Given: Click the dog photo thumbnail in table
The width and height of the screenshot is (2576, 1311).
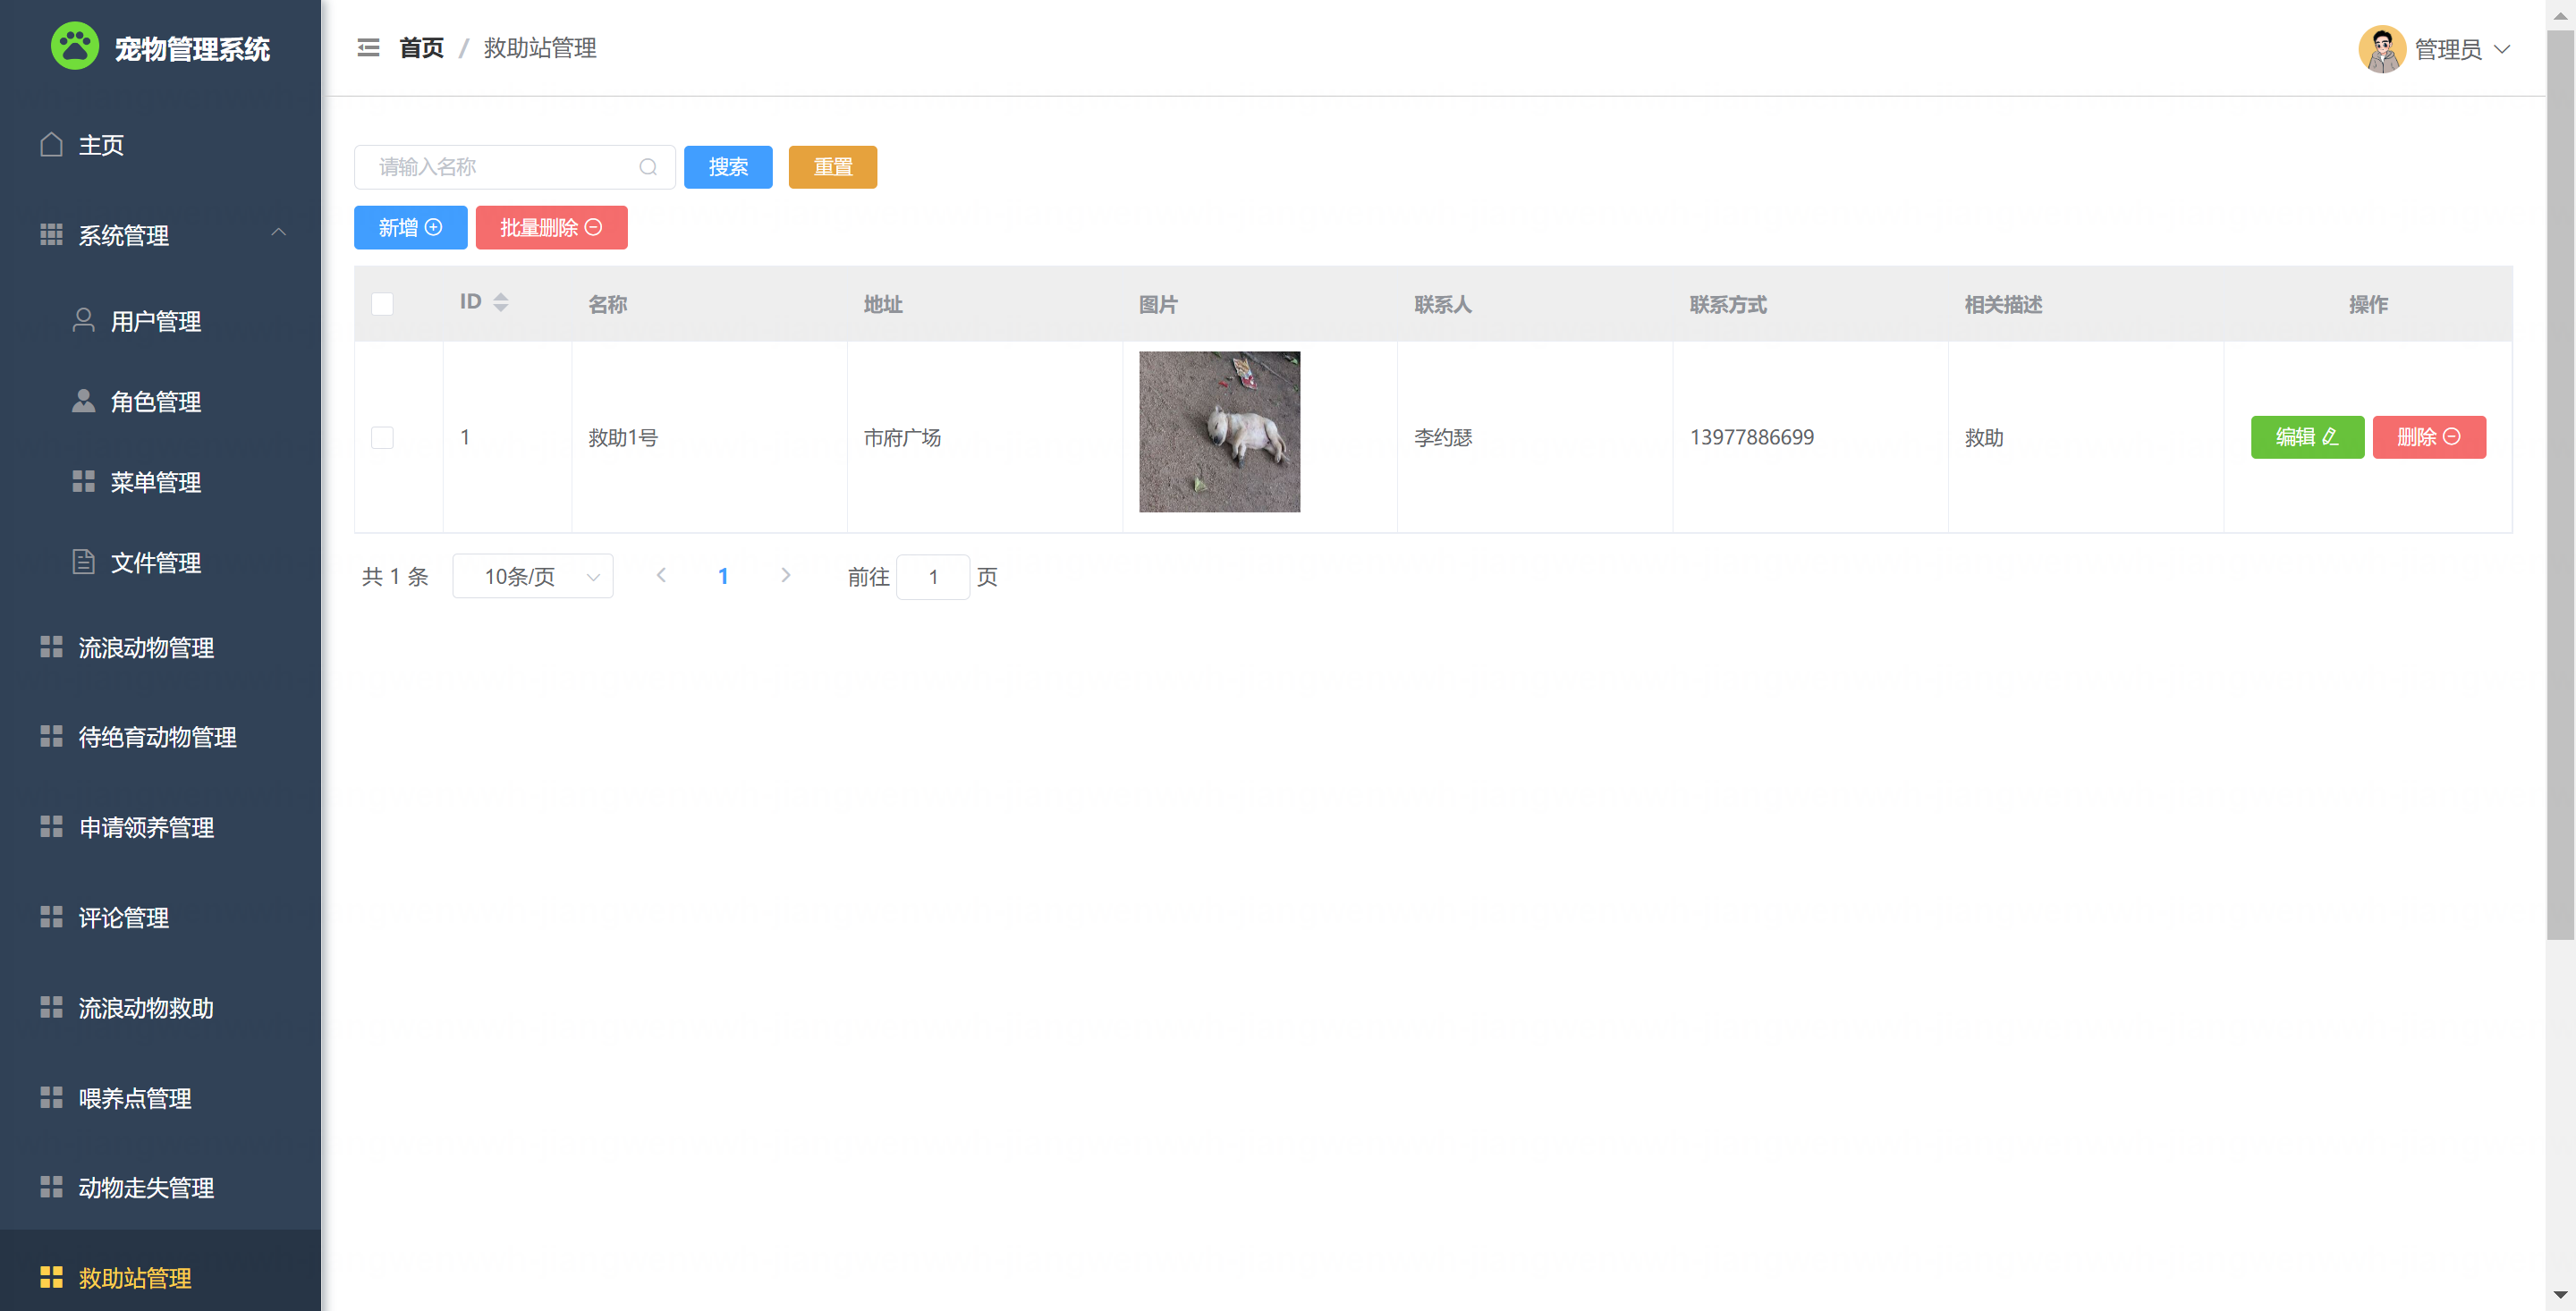Looking at the screenshot, I should pos(1219,431).
